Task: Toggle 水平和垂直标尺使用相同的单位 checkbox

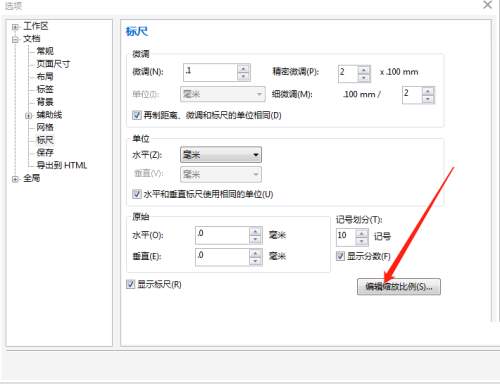Action: point(137,194)
